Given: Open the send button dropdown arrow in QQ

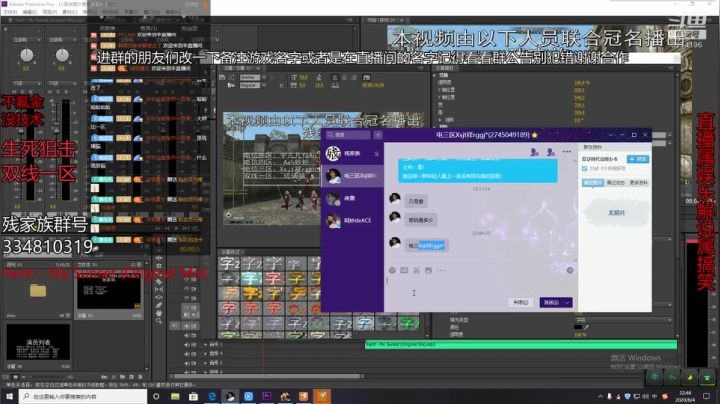Looking at the screenshot, I should pyautogui.click(x=568, y=303).
